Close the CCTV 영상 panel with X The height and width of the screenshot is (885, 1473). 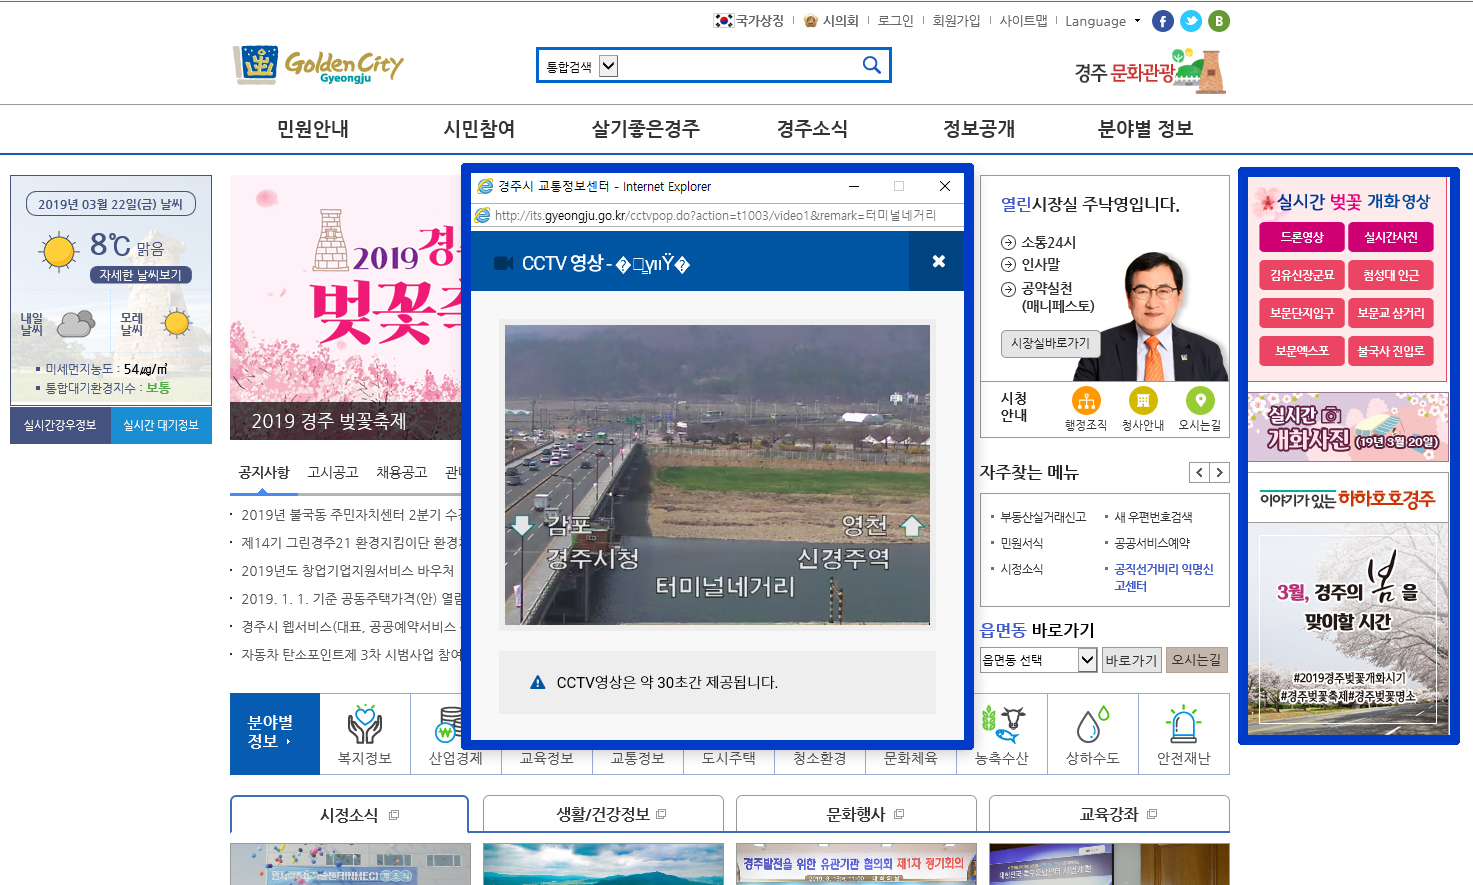[x=938, y=261]
